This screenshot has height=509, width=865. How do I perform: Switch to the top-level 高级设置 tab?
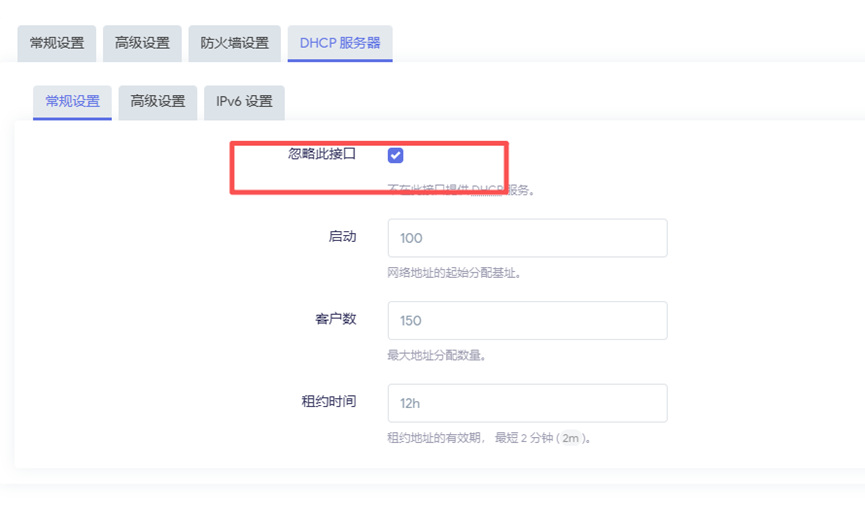142,44
